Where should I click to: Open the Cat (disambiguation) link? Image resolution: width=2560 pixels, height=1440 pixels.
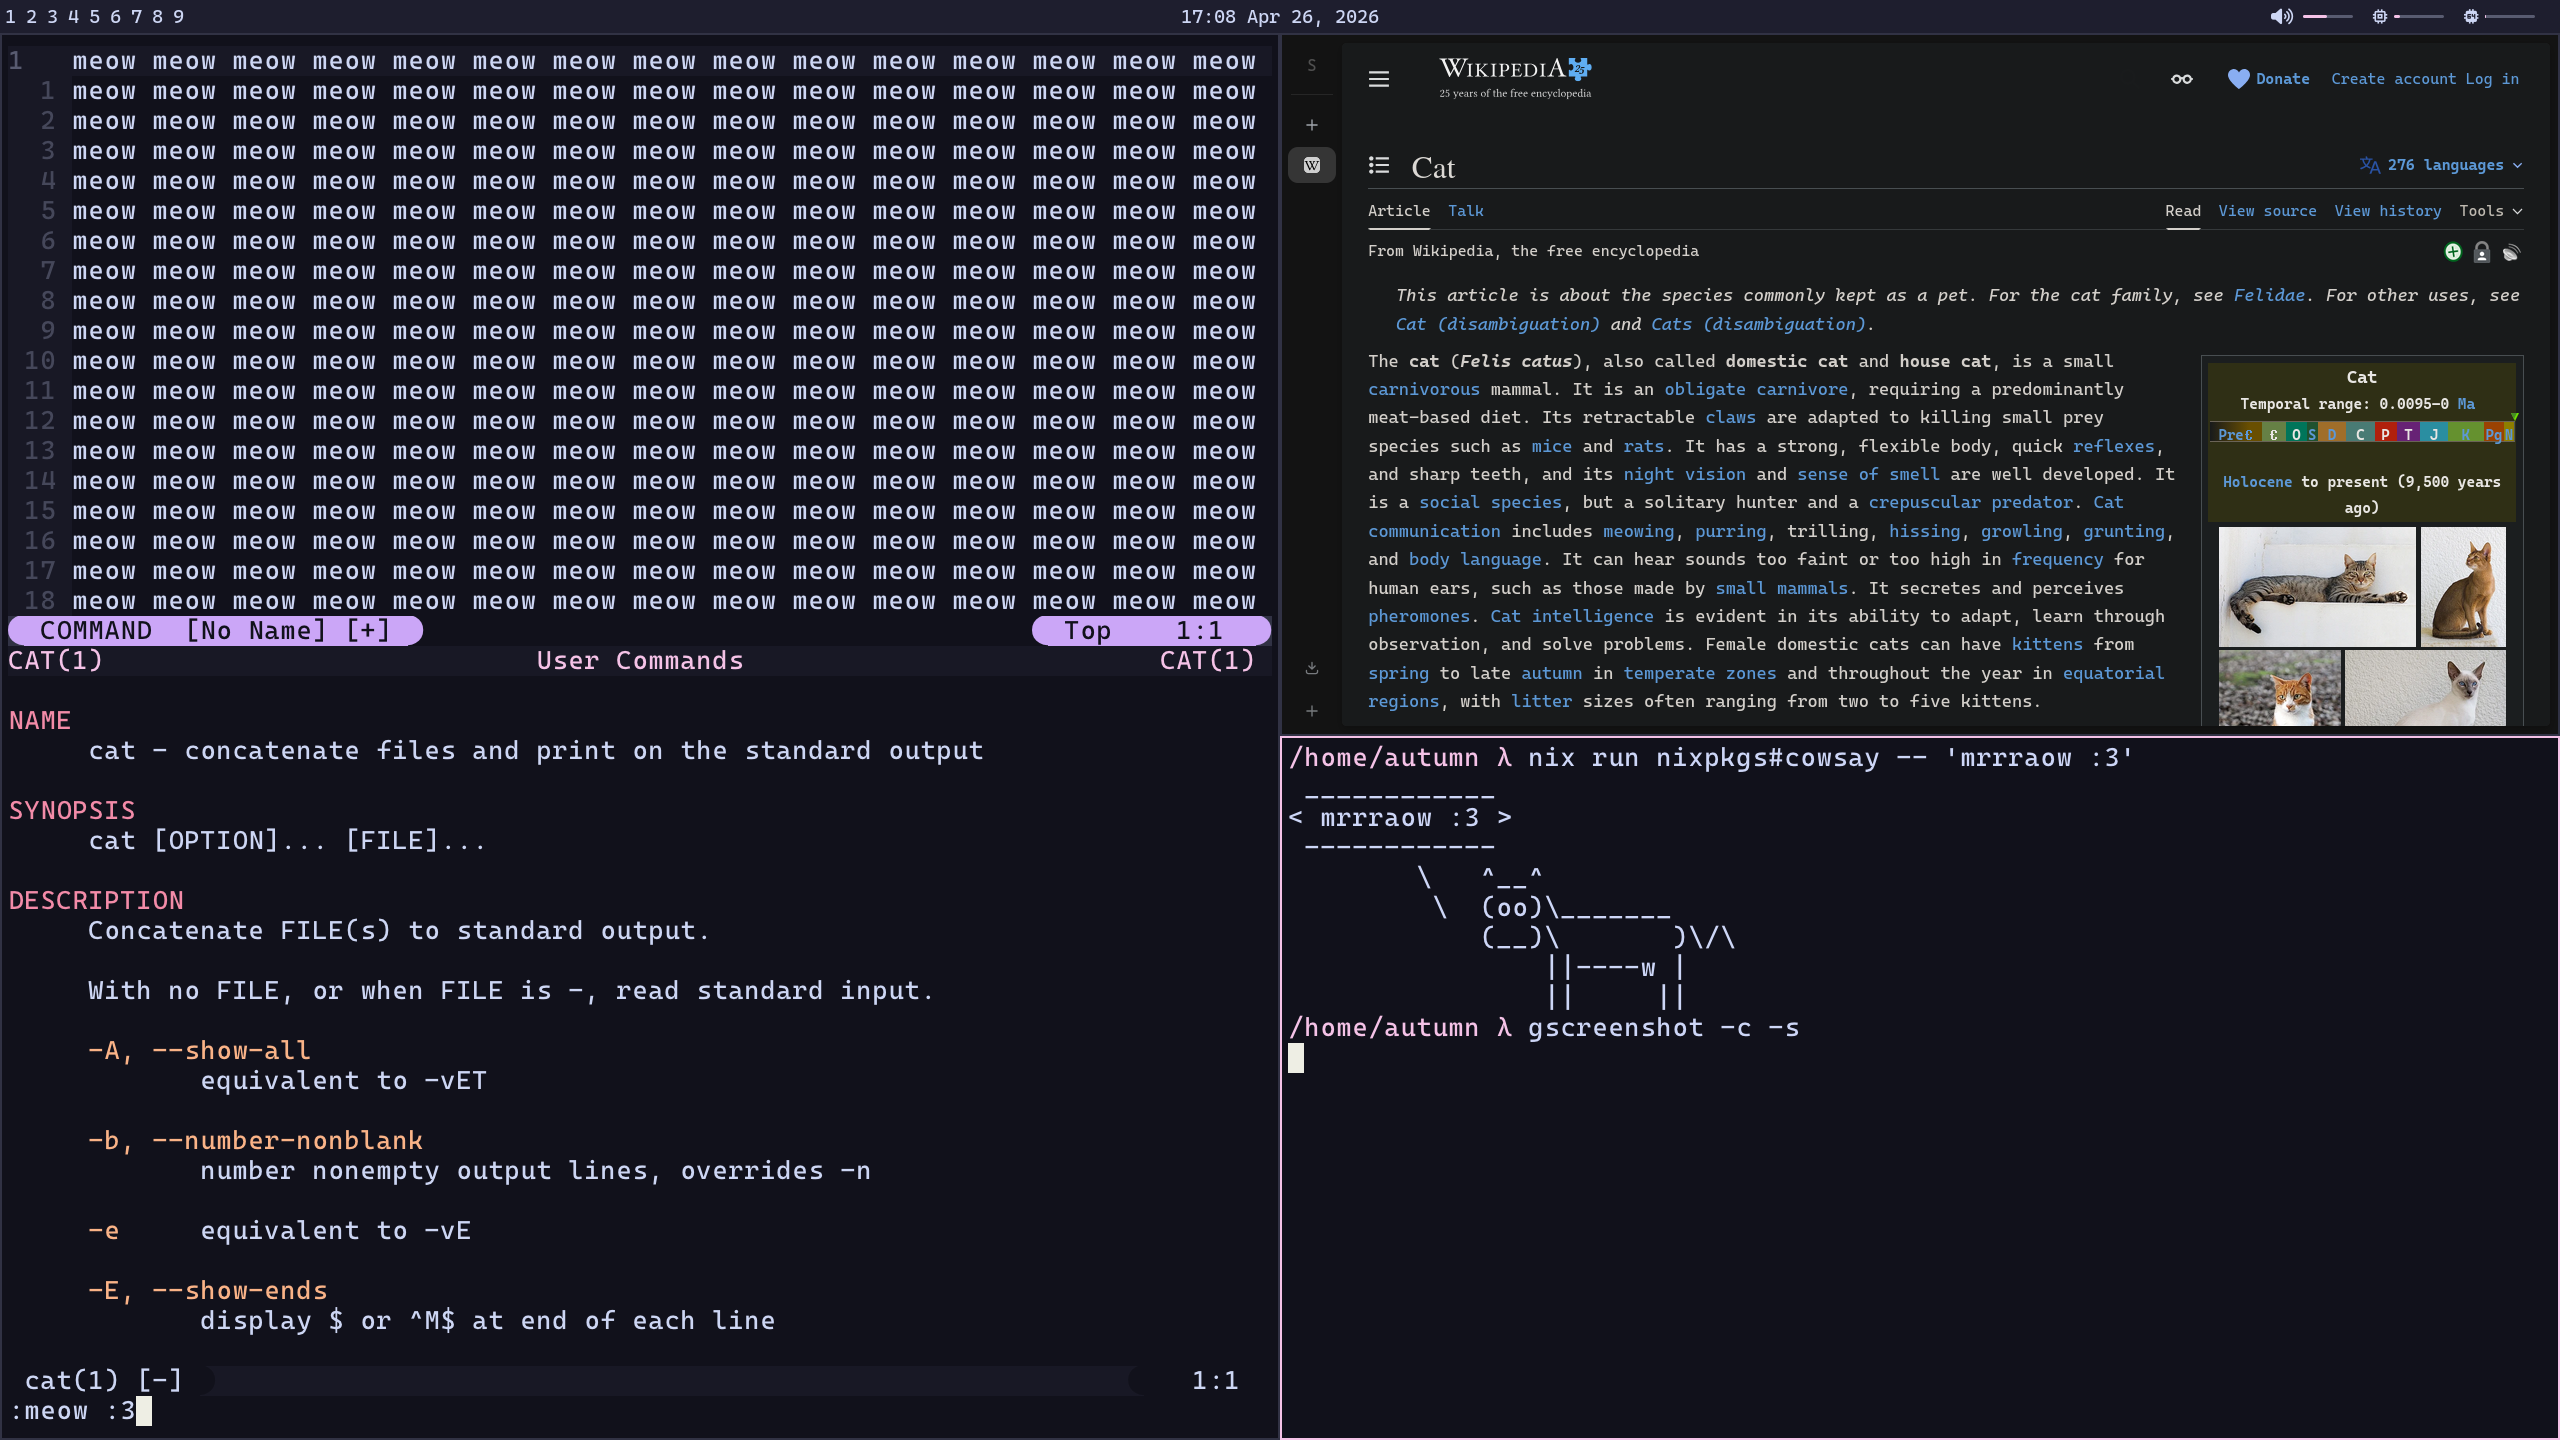click(1497, 324)
